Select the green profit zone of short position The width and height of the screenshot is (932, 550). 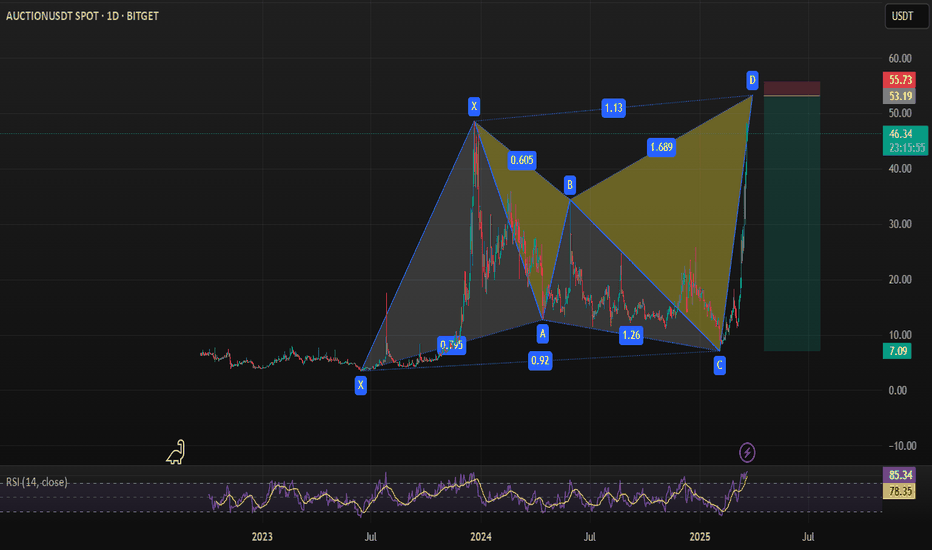[x=792, y=224]
